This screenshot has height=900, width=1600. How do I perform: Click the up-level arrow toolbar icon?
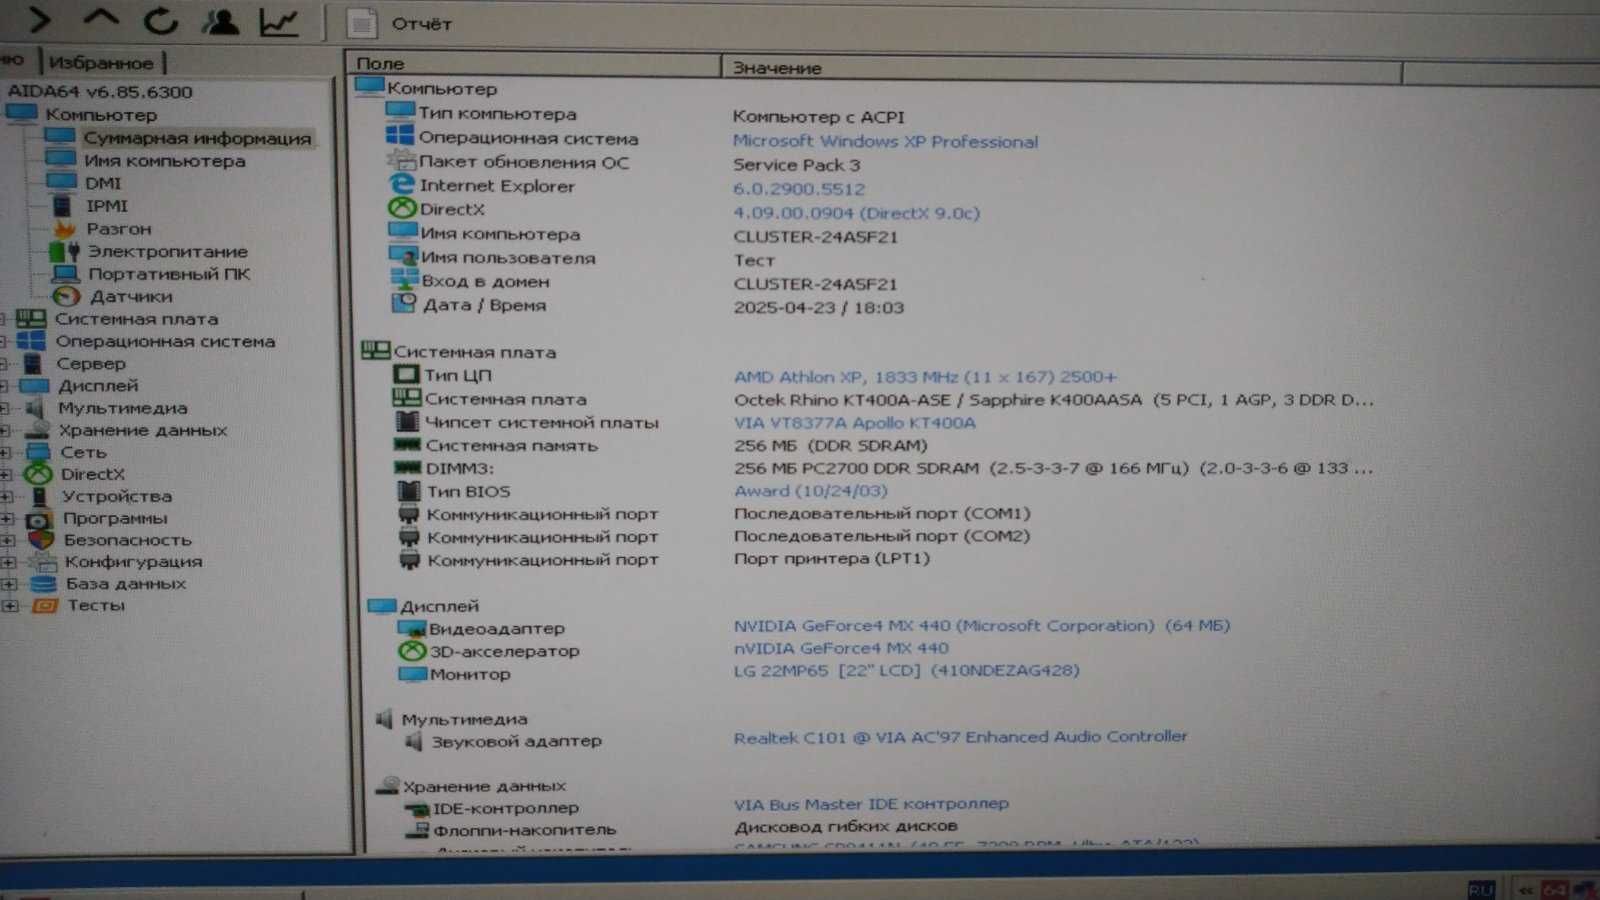[x=100, y=19]
